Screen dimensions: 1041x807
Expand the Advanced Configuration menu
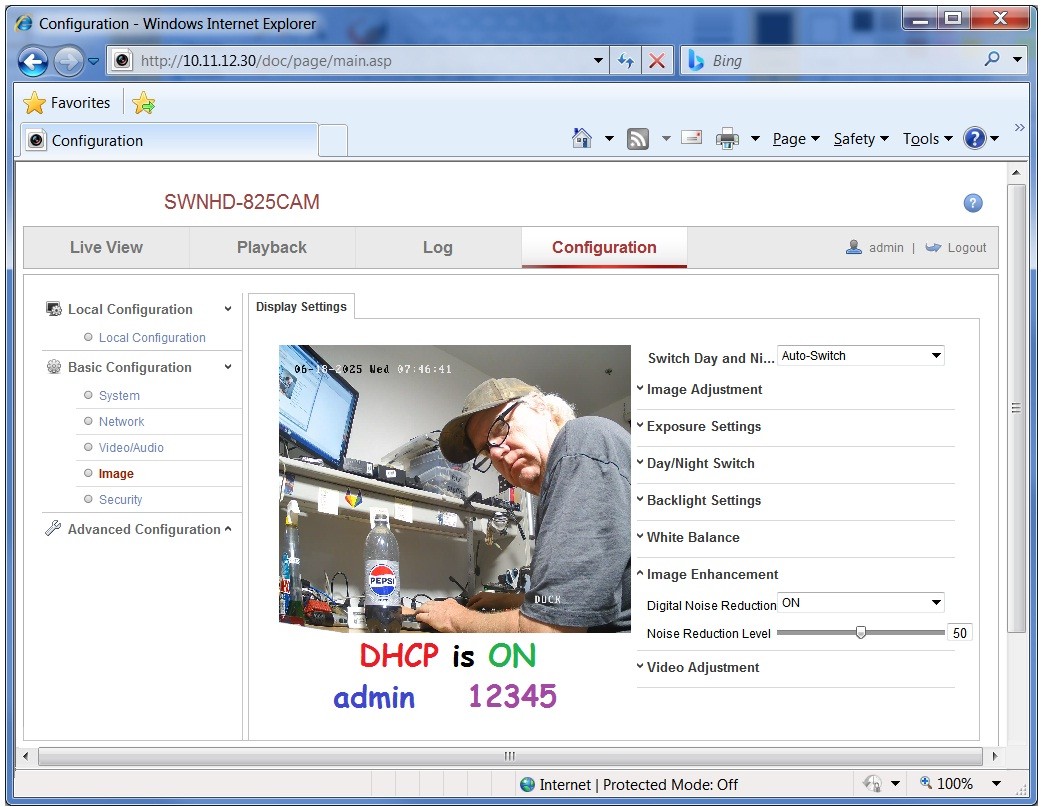click(x=137, y=530)
